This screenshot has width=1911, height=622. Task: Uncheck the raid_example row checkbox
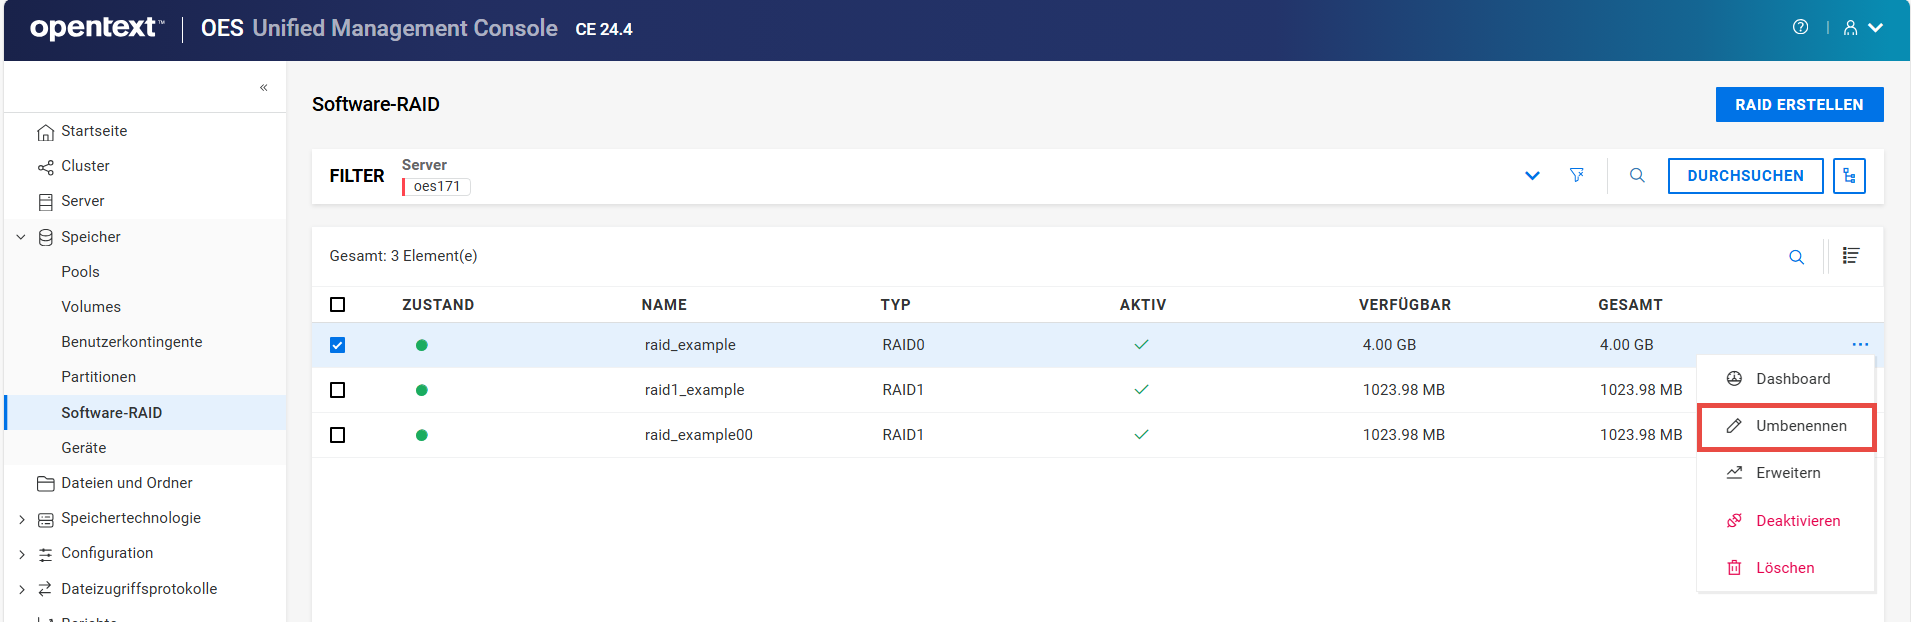click(x=338, y=345)
